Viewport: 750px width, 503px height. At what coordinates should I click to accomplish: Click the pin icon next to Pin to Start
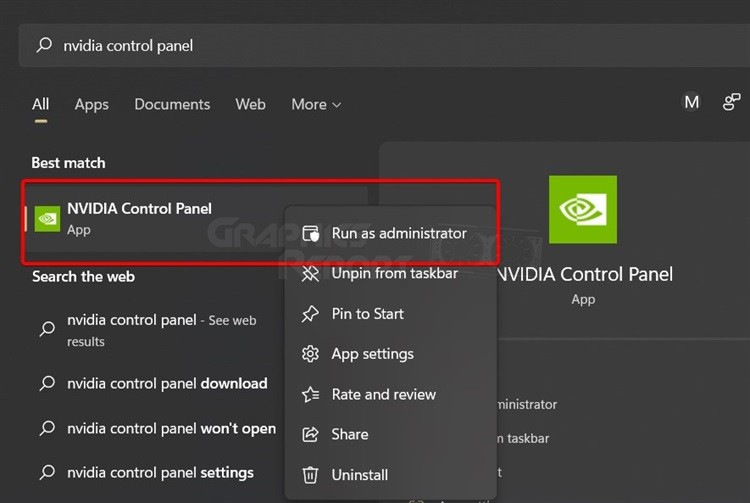tap(310, 314)
